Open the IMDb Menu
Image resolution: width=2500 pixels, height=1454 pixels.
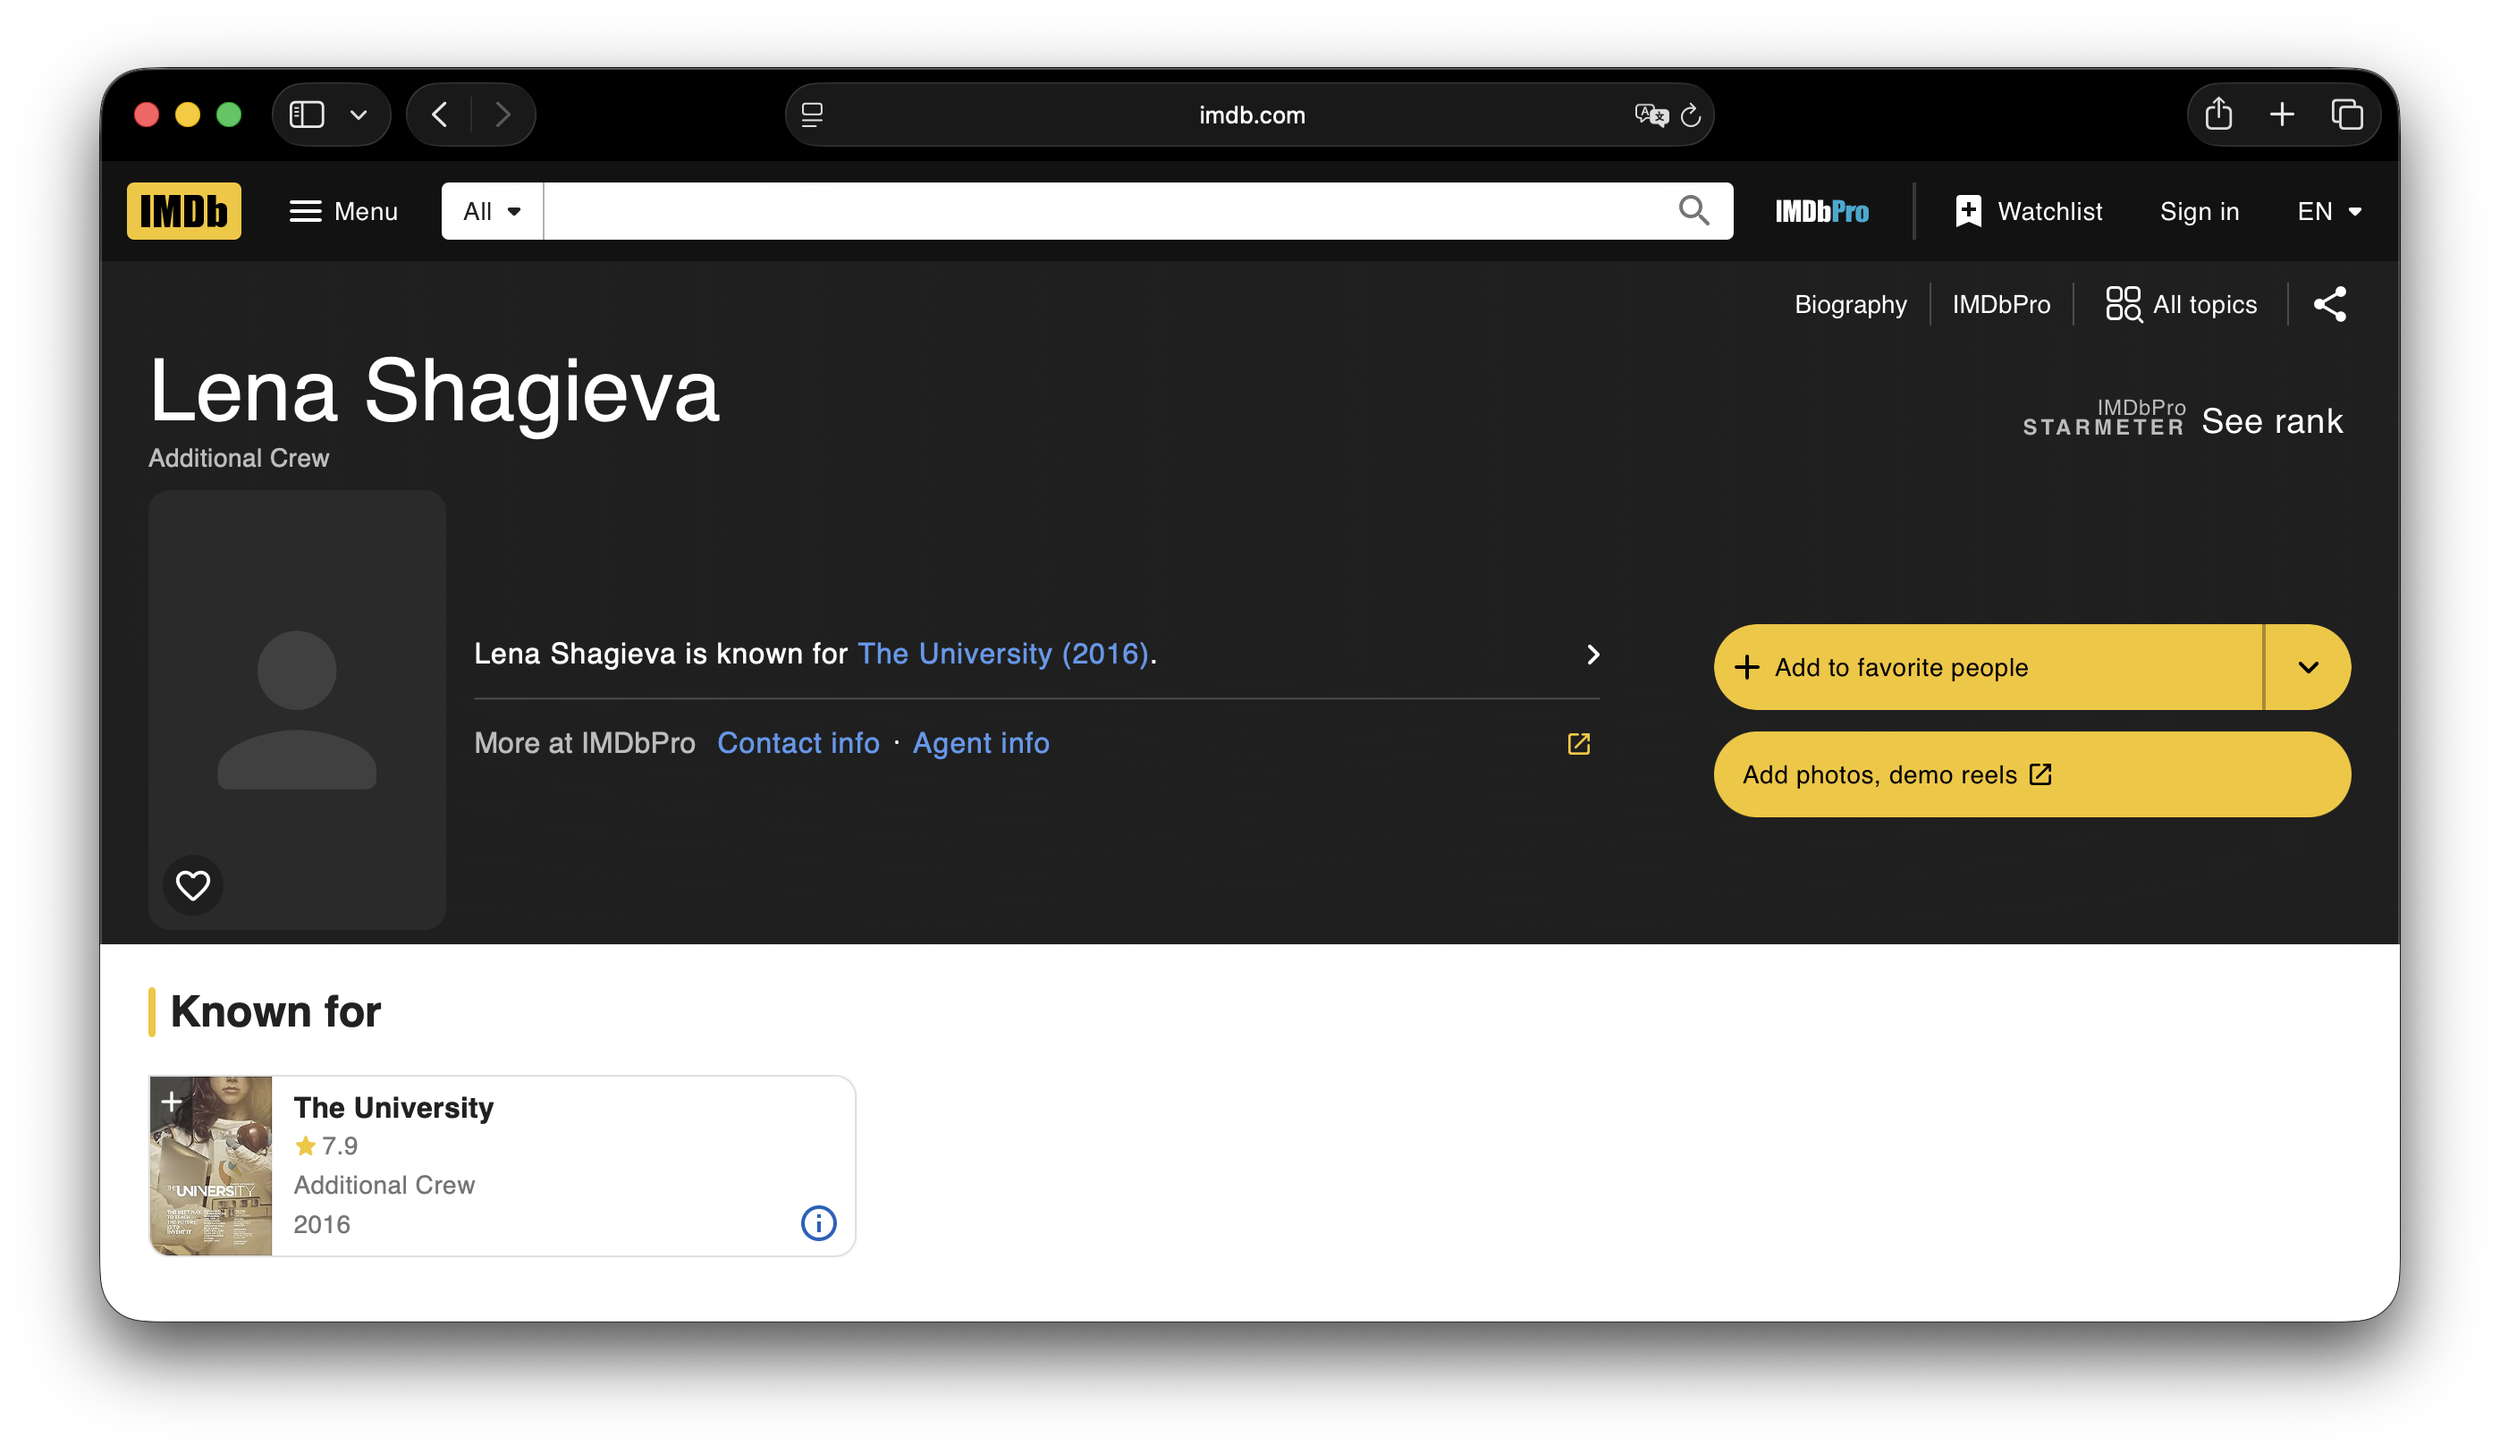coord(344,211)
